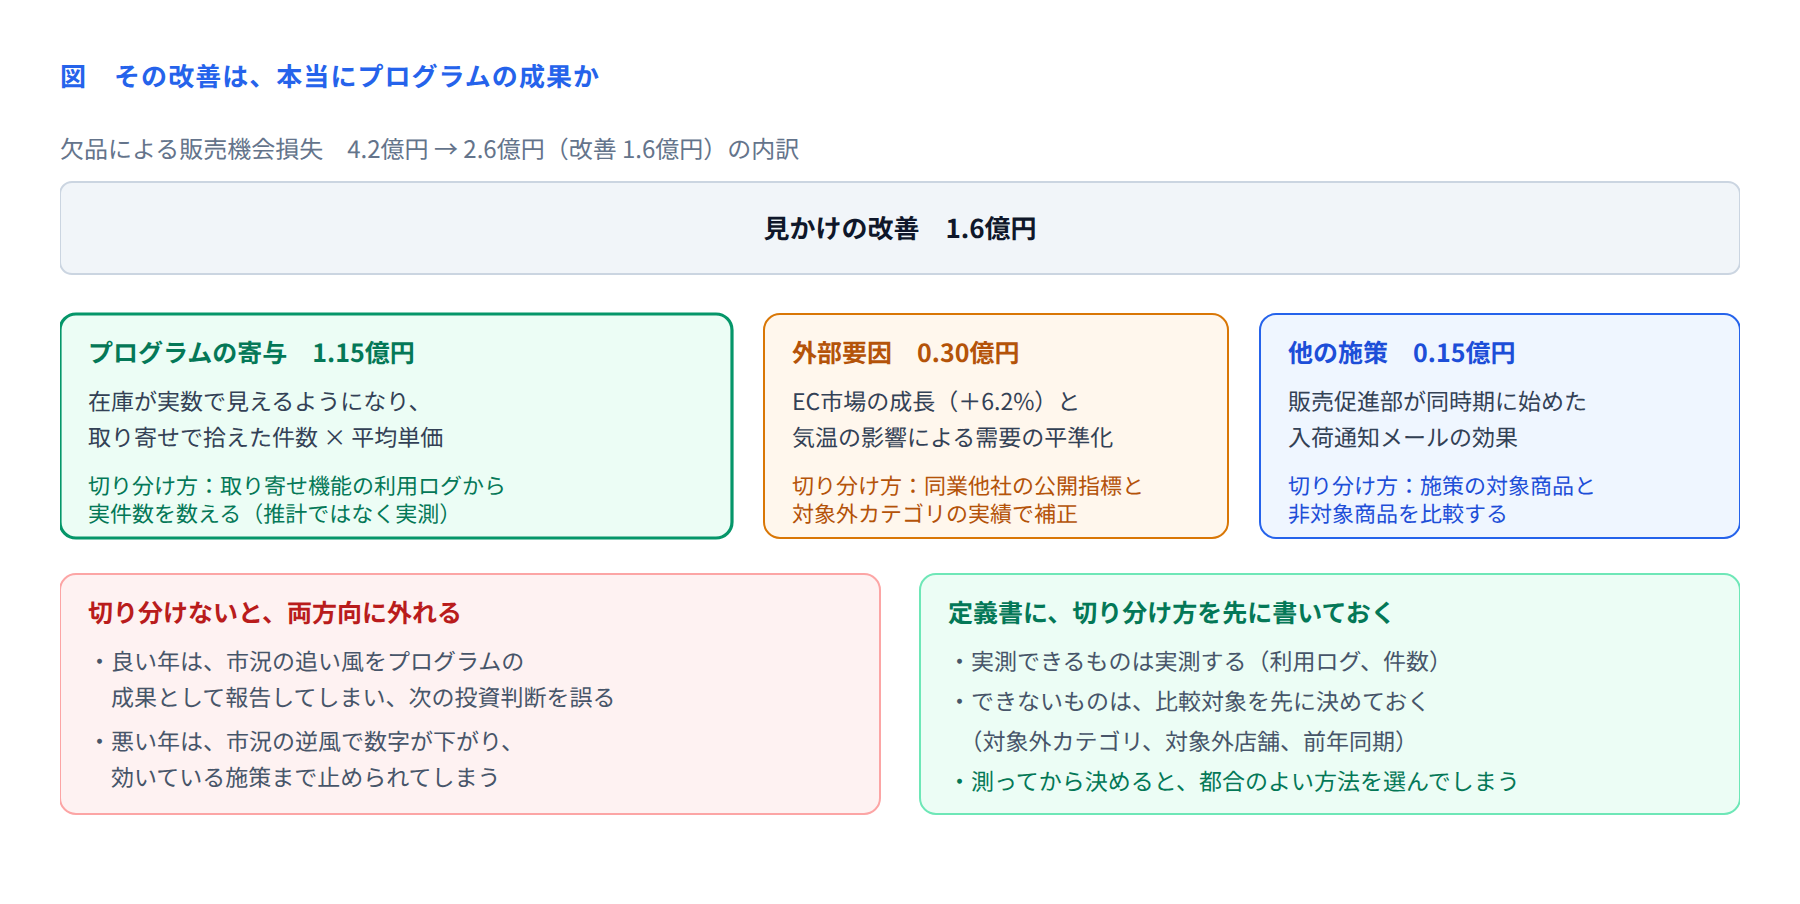Click blue note 切り分け方:施策の対象商品と
Viewport: 1800px width, 904px height.
pos(1442,485)
